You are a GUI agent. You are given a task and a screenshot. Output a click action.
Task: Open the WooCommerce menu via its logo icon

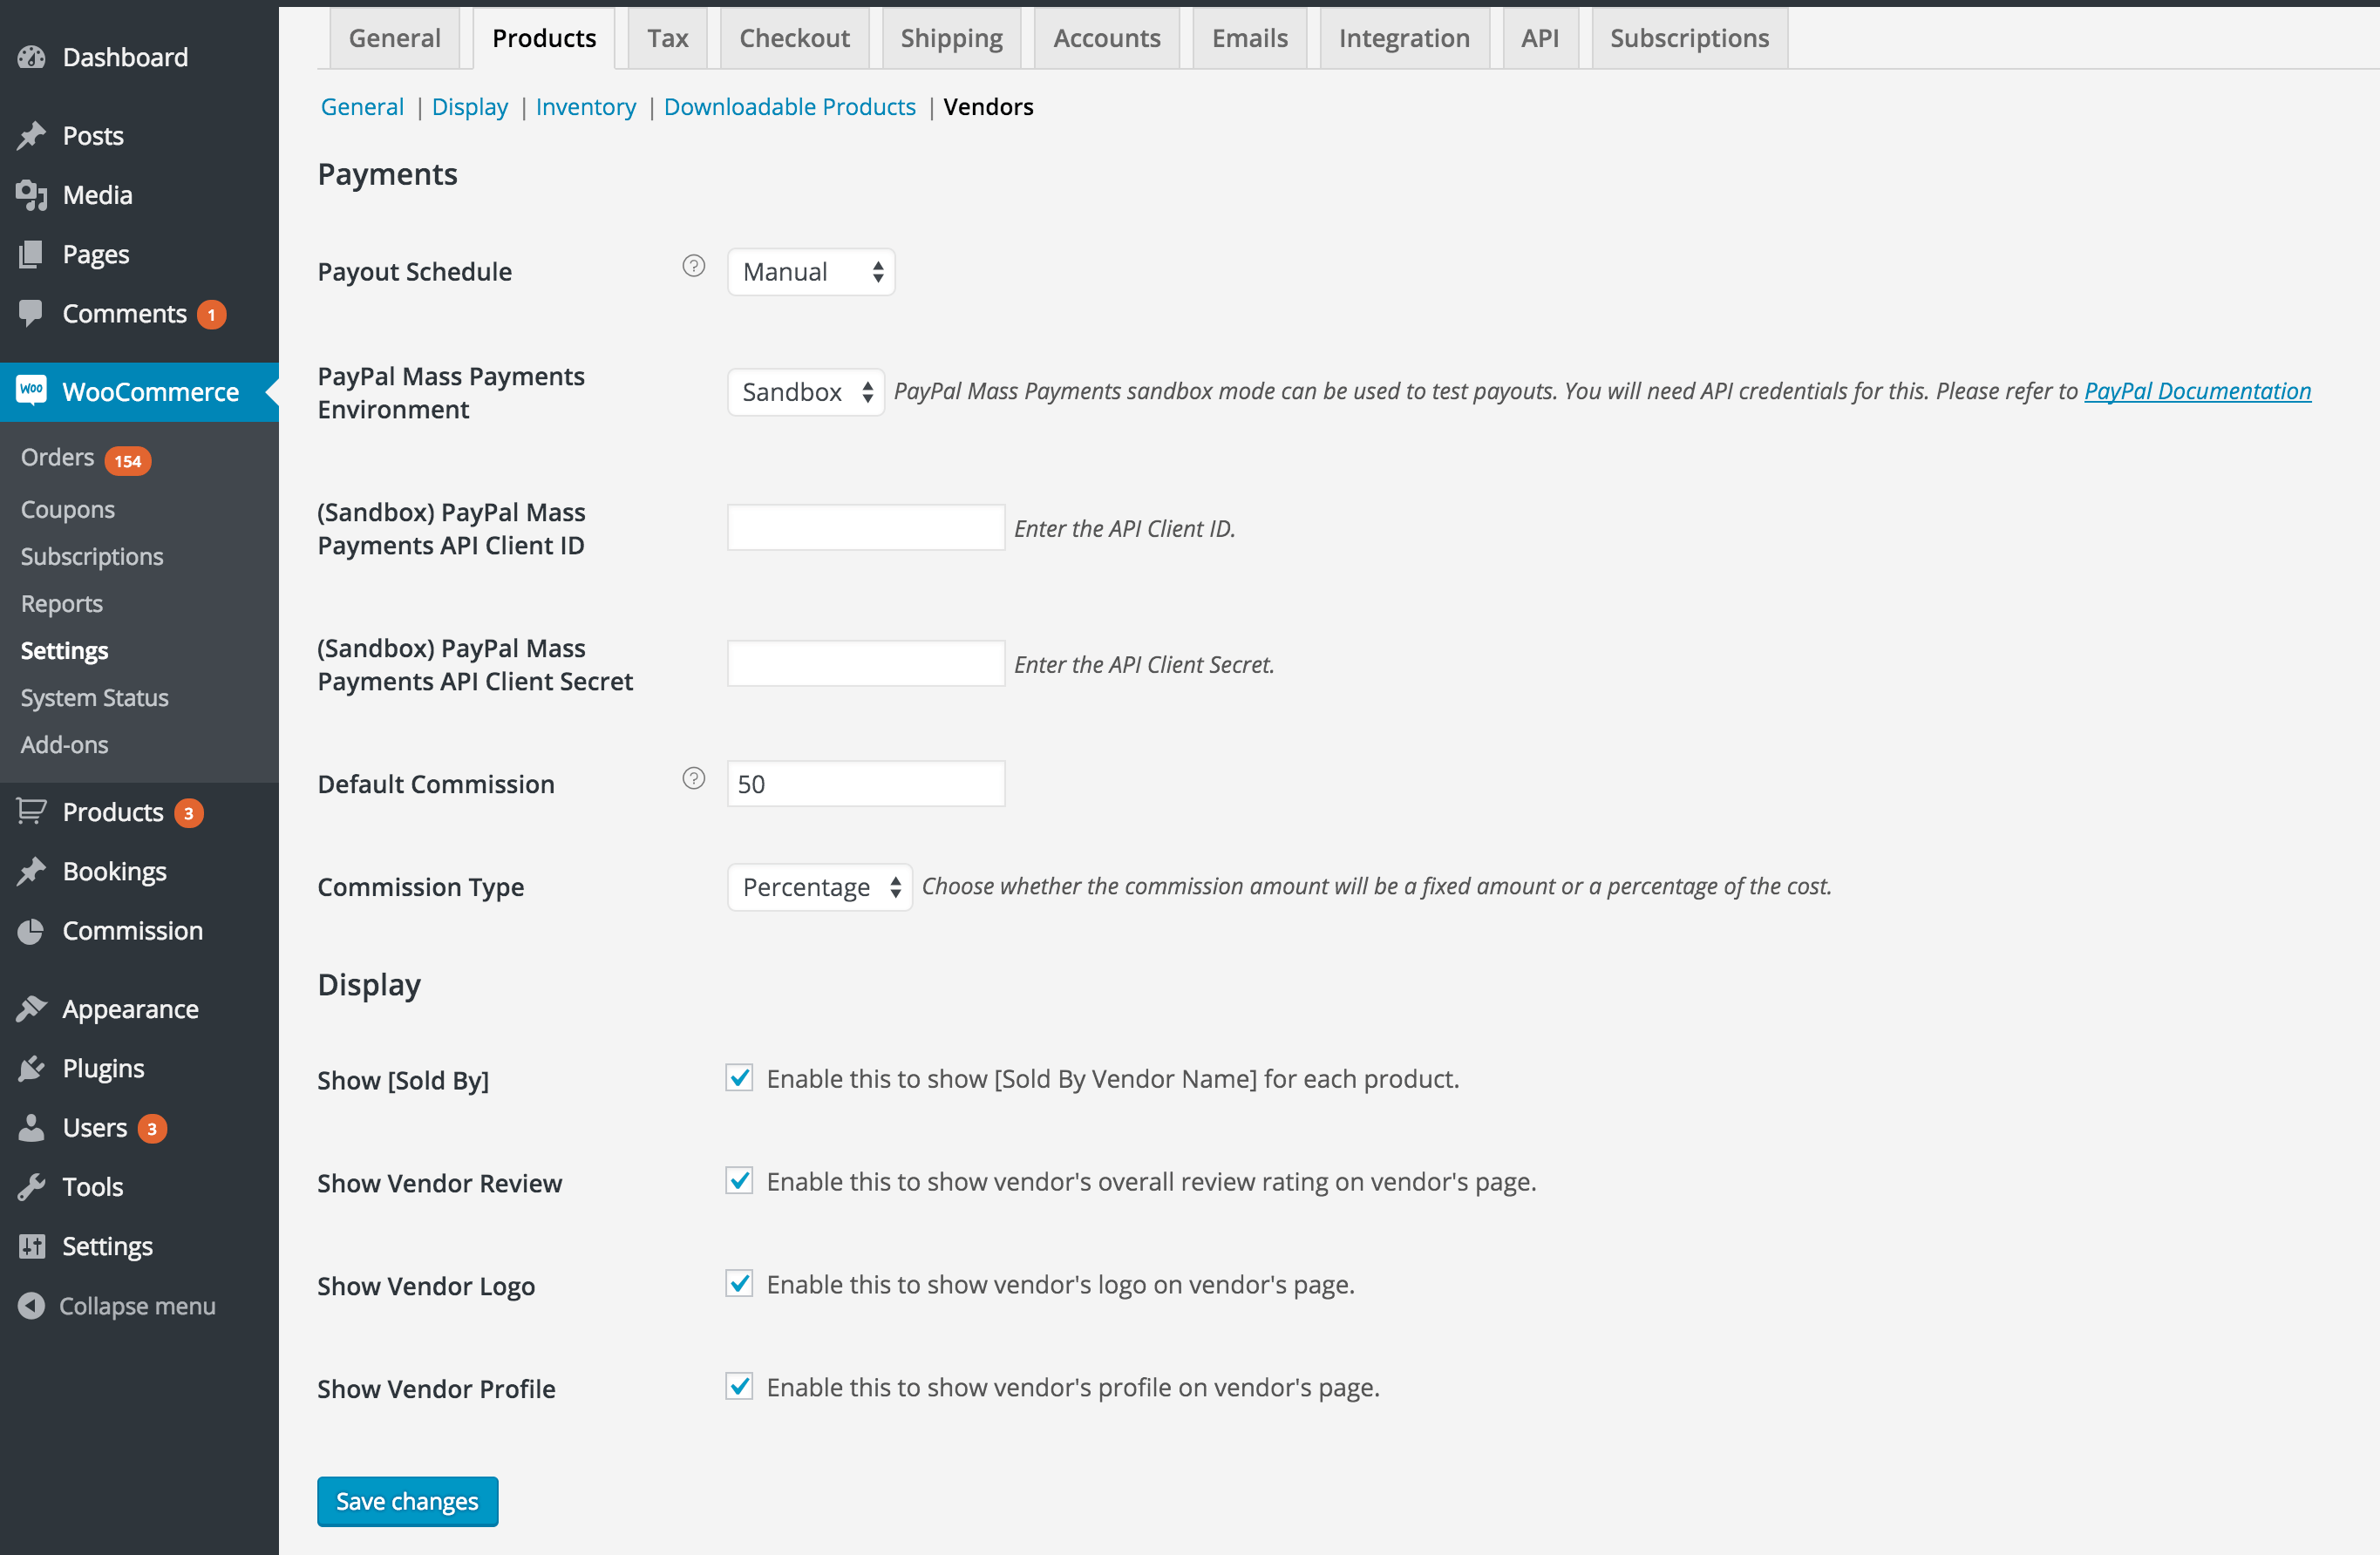[31, 390]
